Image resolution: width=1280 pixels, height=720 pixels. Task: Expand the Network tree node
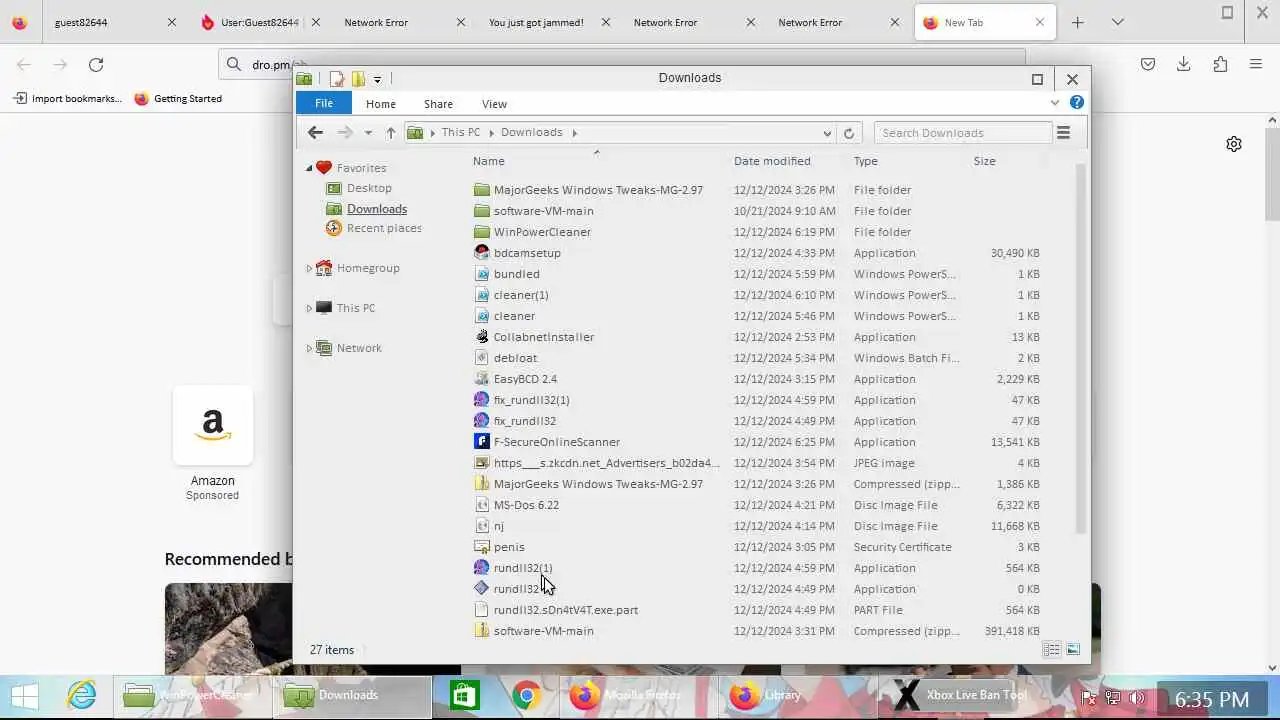point(309,348)
